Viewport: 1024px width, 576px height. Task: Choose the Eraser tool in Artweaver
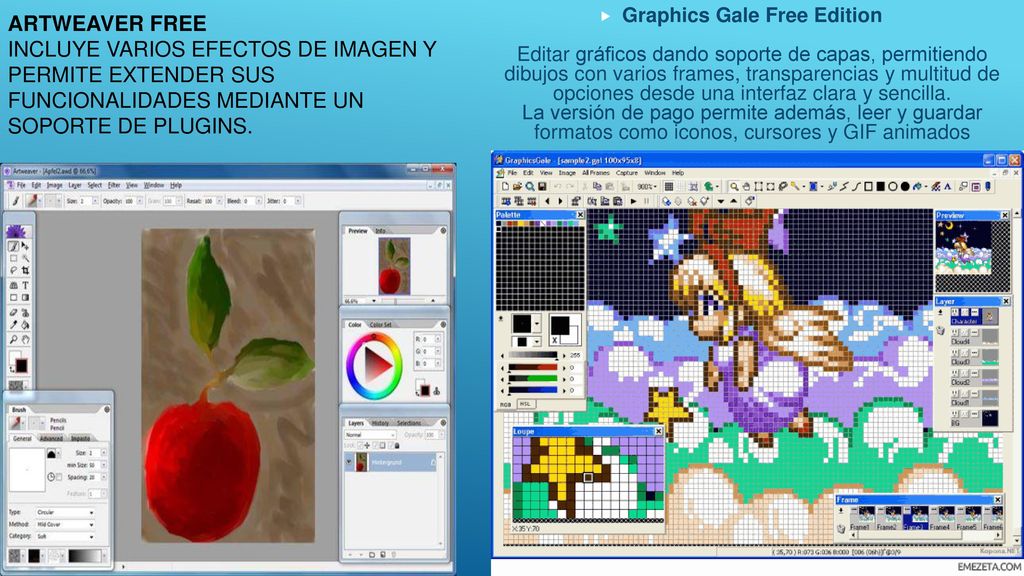[14, 312]
